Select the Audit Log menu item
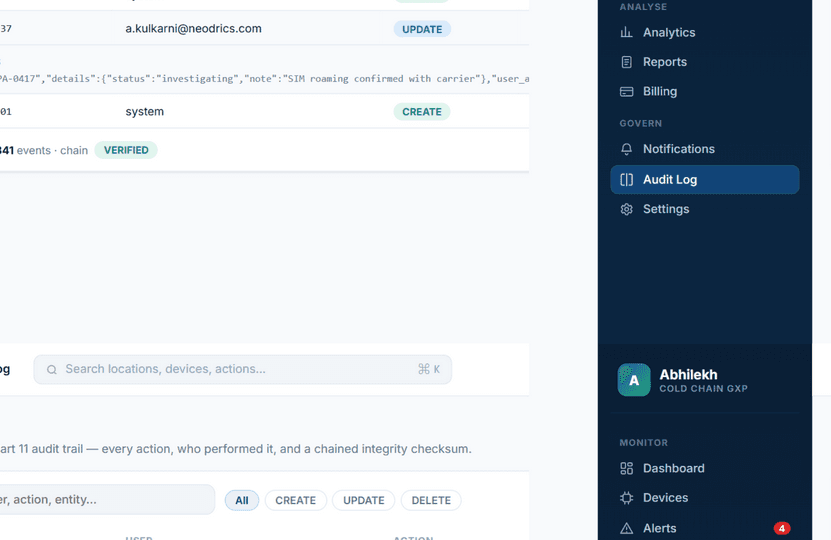The height and width of the screenshot is (540, 831). click(x=704, y=180)
